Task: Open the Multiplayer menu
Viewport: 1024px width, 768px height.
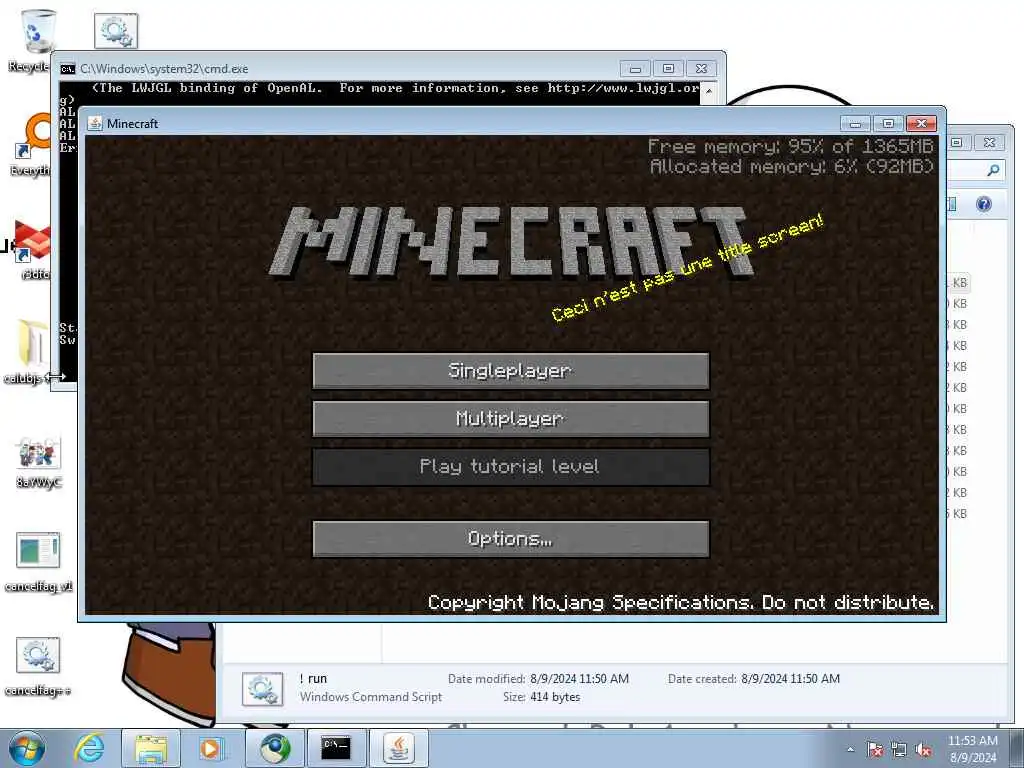Action: click(x=511, y=419)
